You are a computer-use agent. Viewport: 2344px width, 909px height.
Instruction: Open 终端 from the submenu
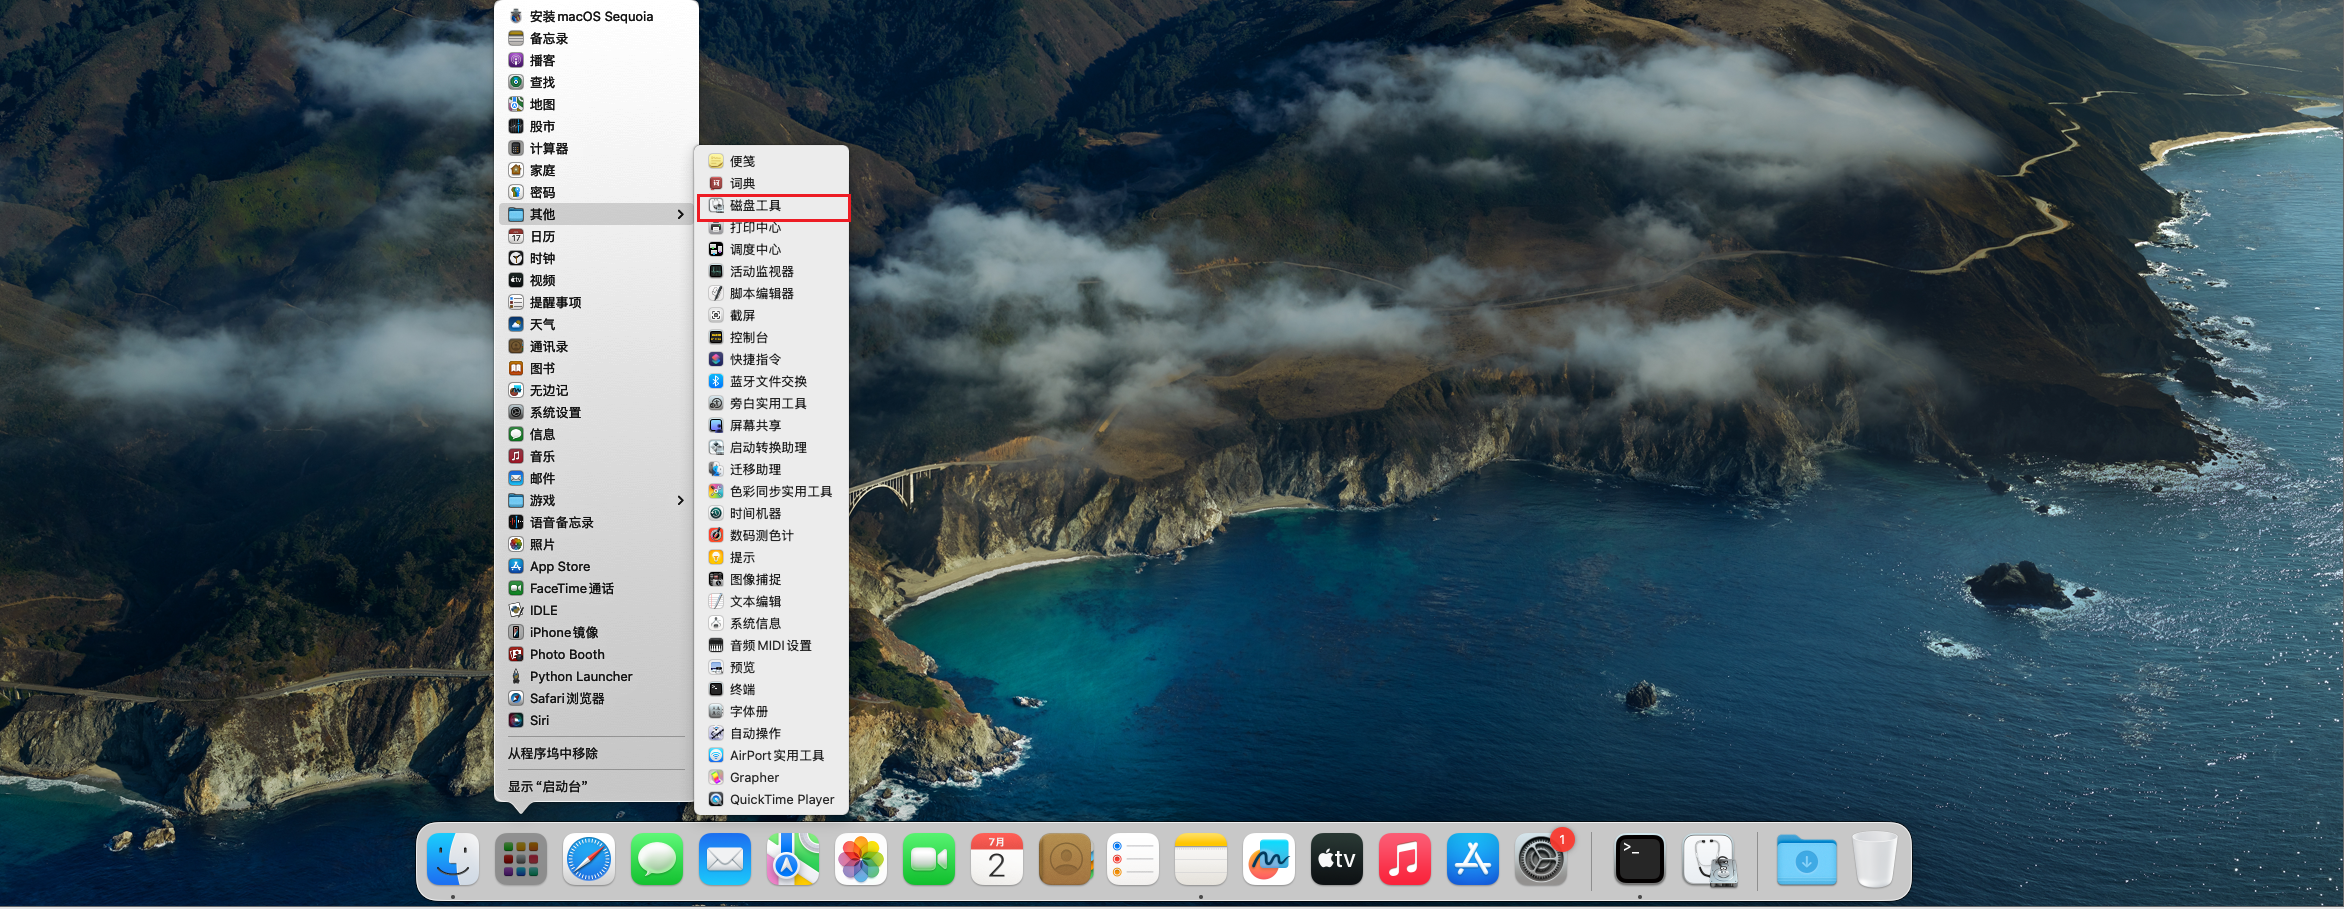pos(773,690)
